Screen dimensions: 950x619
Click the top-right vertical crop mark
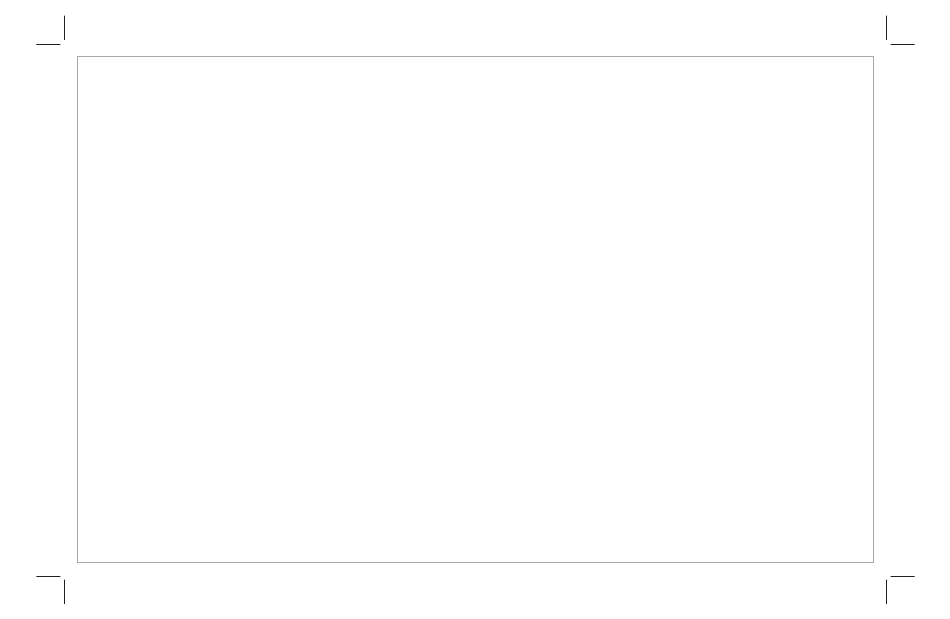886,28
